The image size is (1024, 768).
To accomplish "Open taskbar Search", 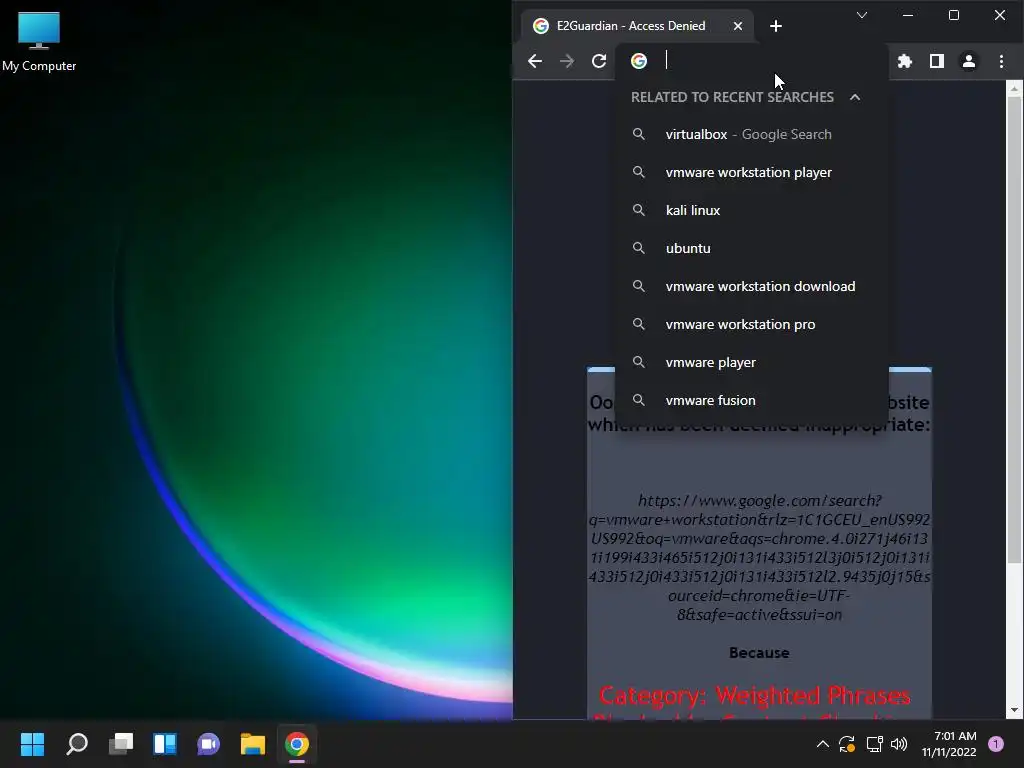I will tap(76, 744).
